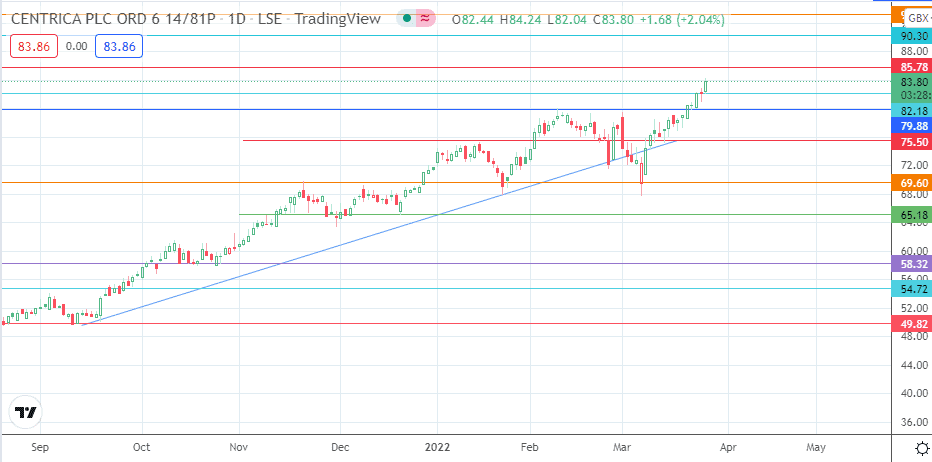Click the 75.50 red price label
This screenshot has width=932, height=462.
(x=912, y=142)
